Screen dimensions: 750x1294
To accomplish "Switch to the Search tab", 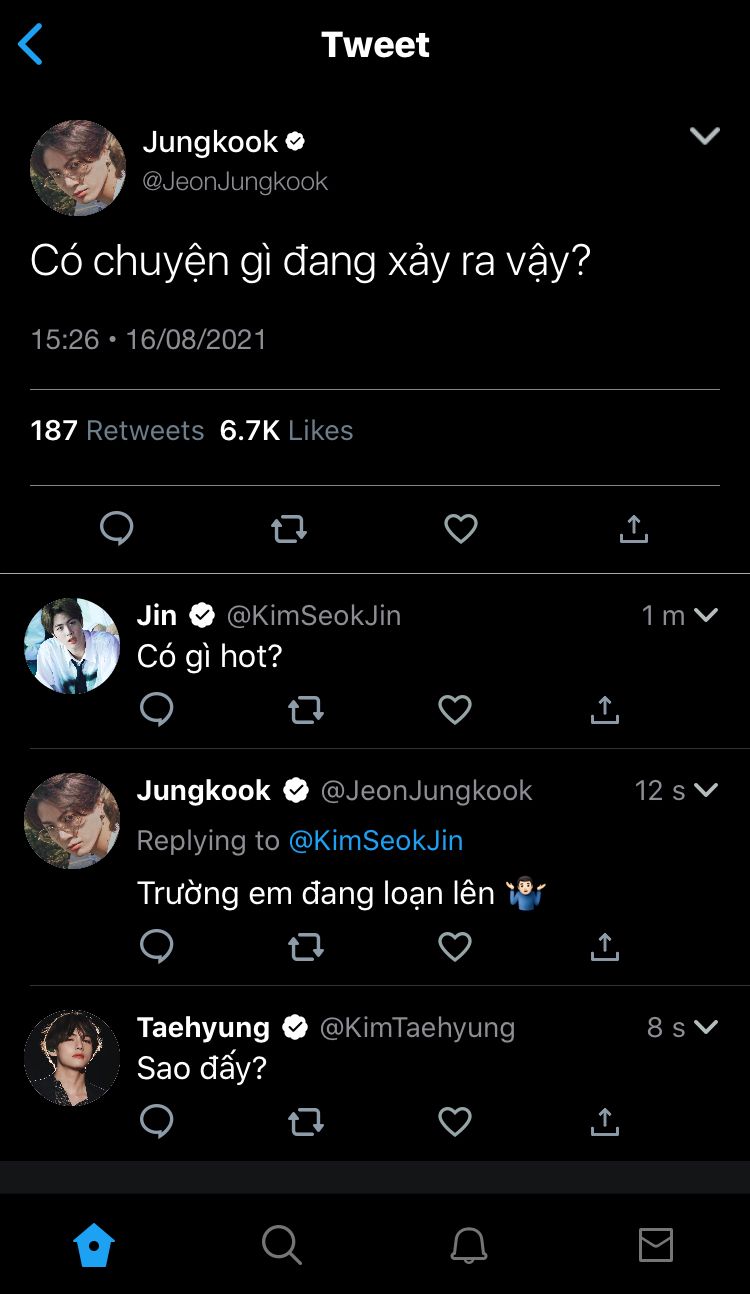I will pyautogui.click(x=281, y=1245).
